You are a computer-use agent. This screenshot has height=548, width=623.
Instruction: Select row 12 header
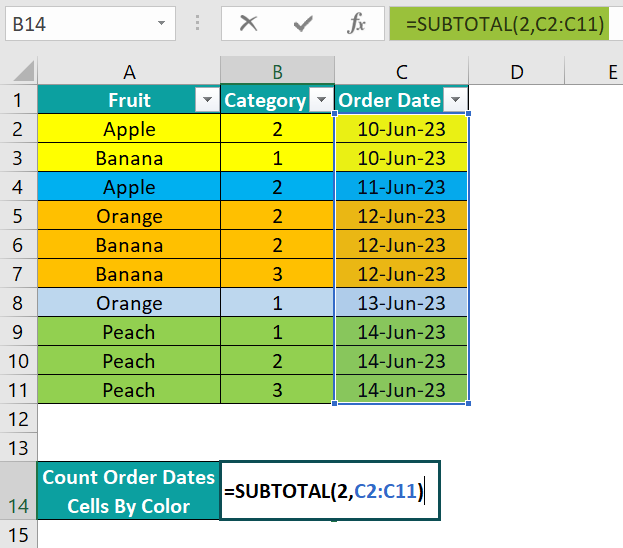[18, 418]
